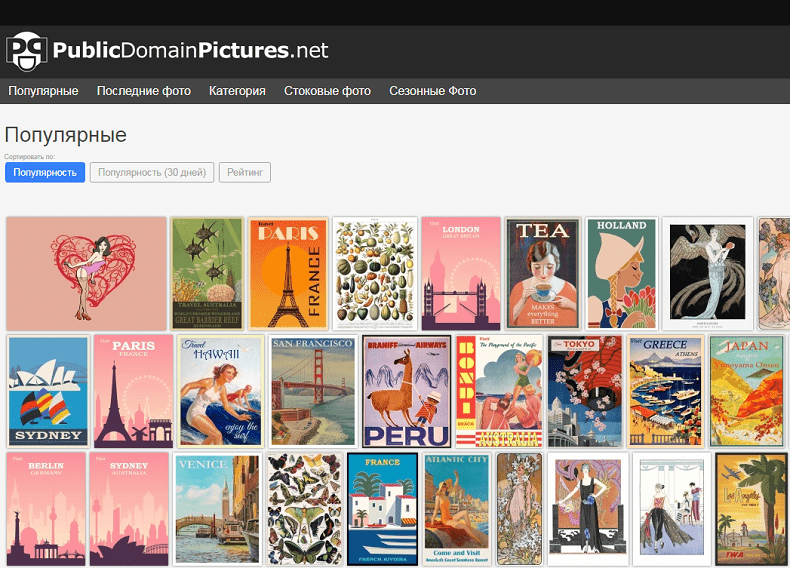The width and height of the screenshot is (790, 568).
Task: Open the San Francisco Golden Gate poster
Action: pos(313,391)
